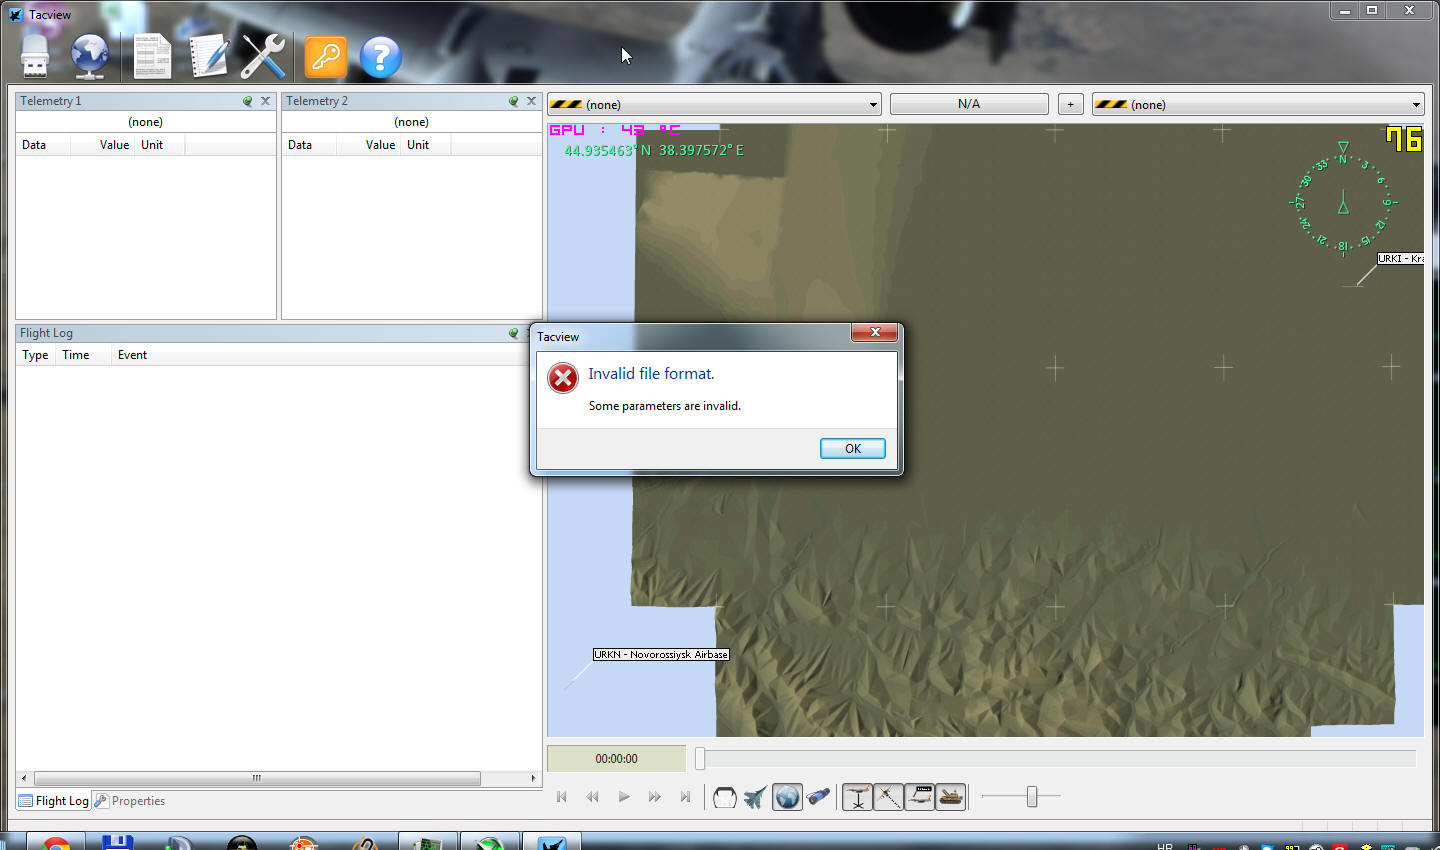This screenshot has height=850, width=1440.
Task: Open the printed document report icon
Action: 152,57
